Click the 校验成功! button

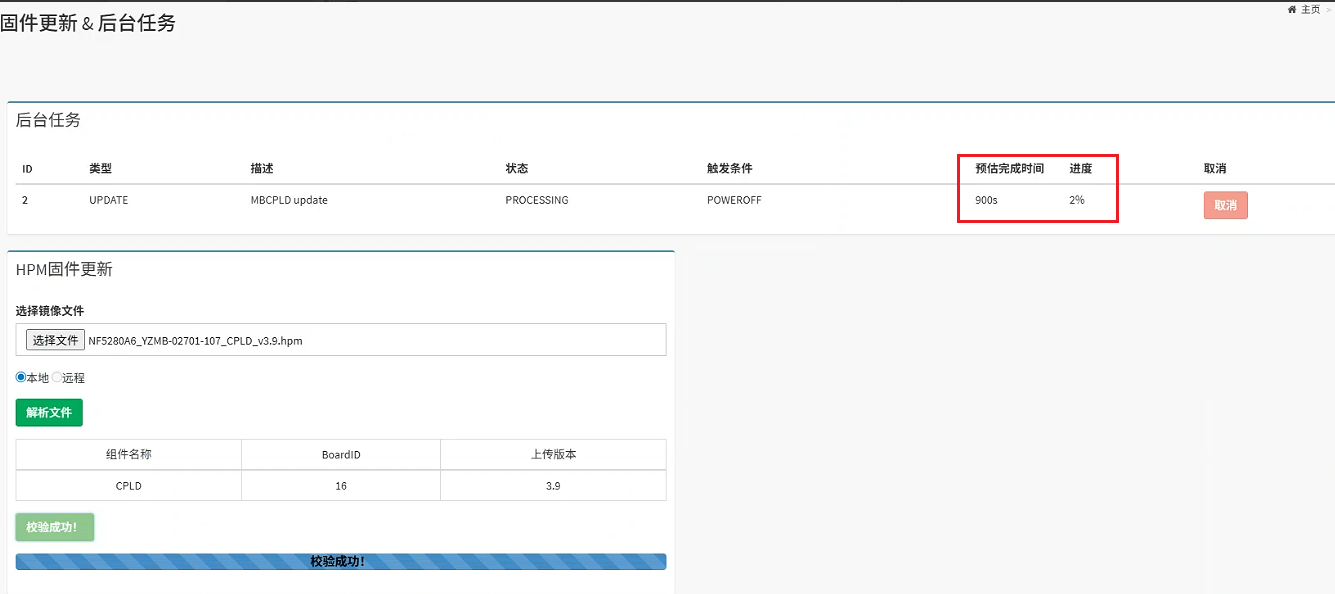(x=55, y=527)
